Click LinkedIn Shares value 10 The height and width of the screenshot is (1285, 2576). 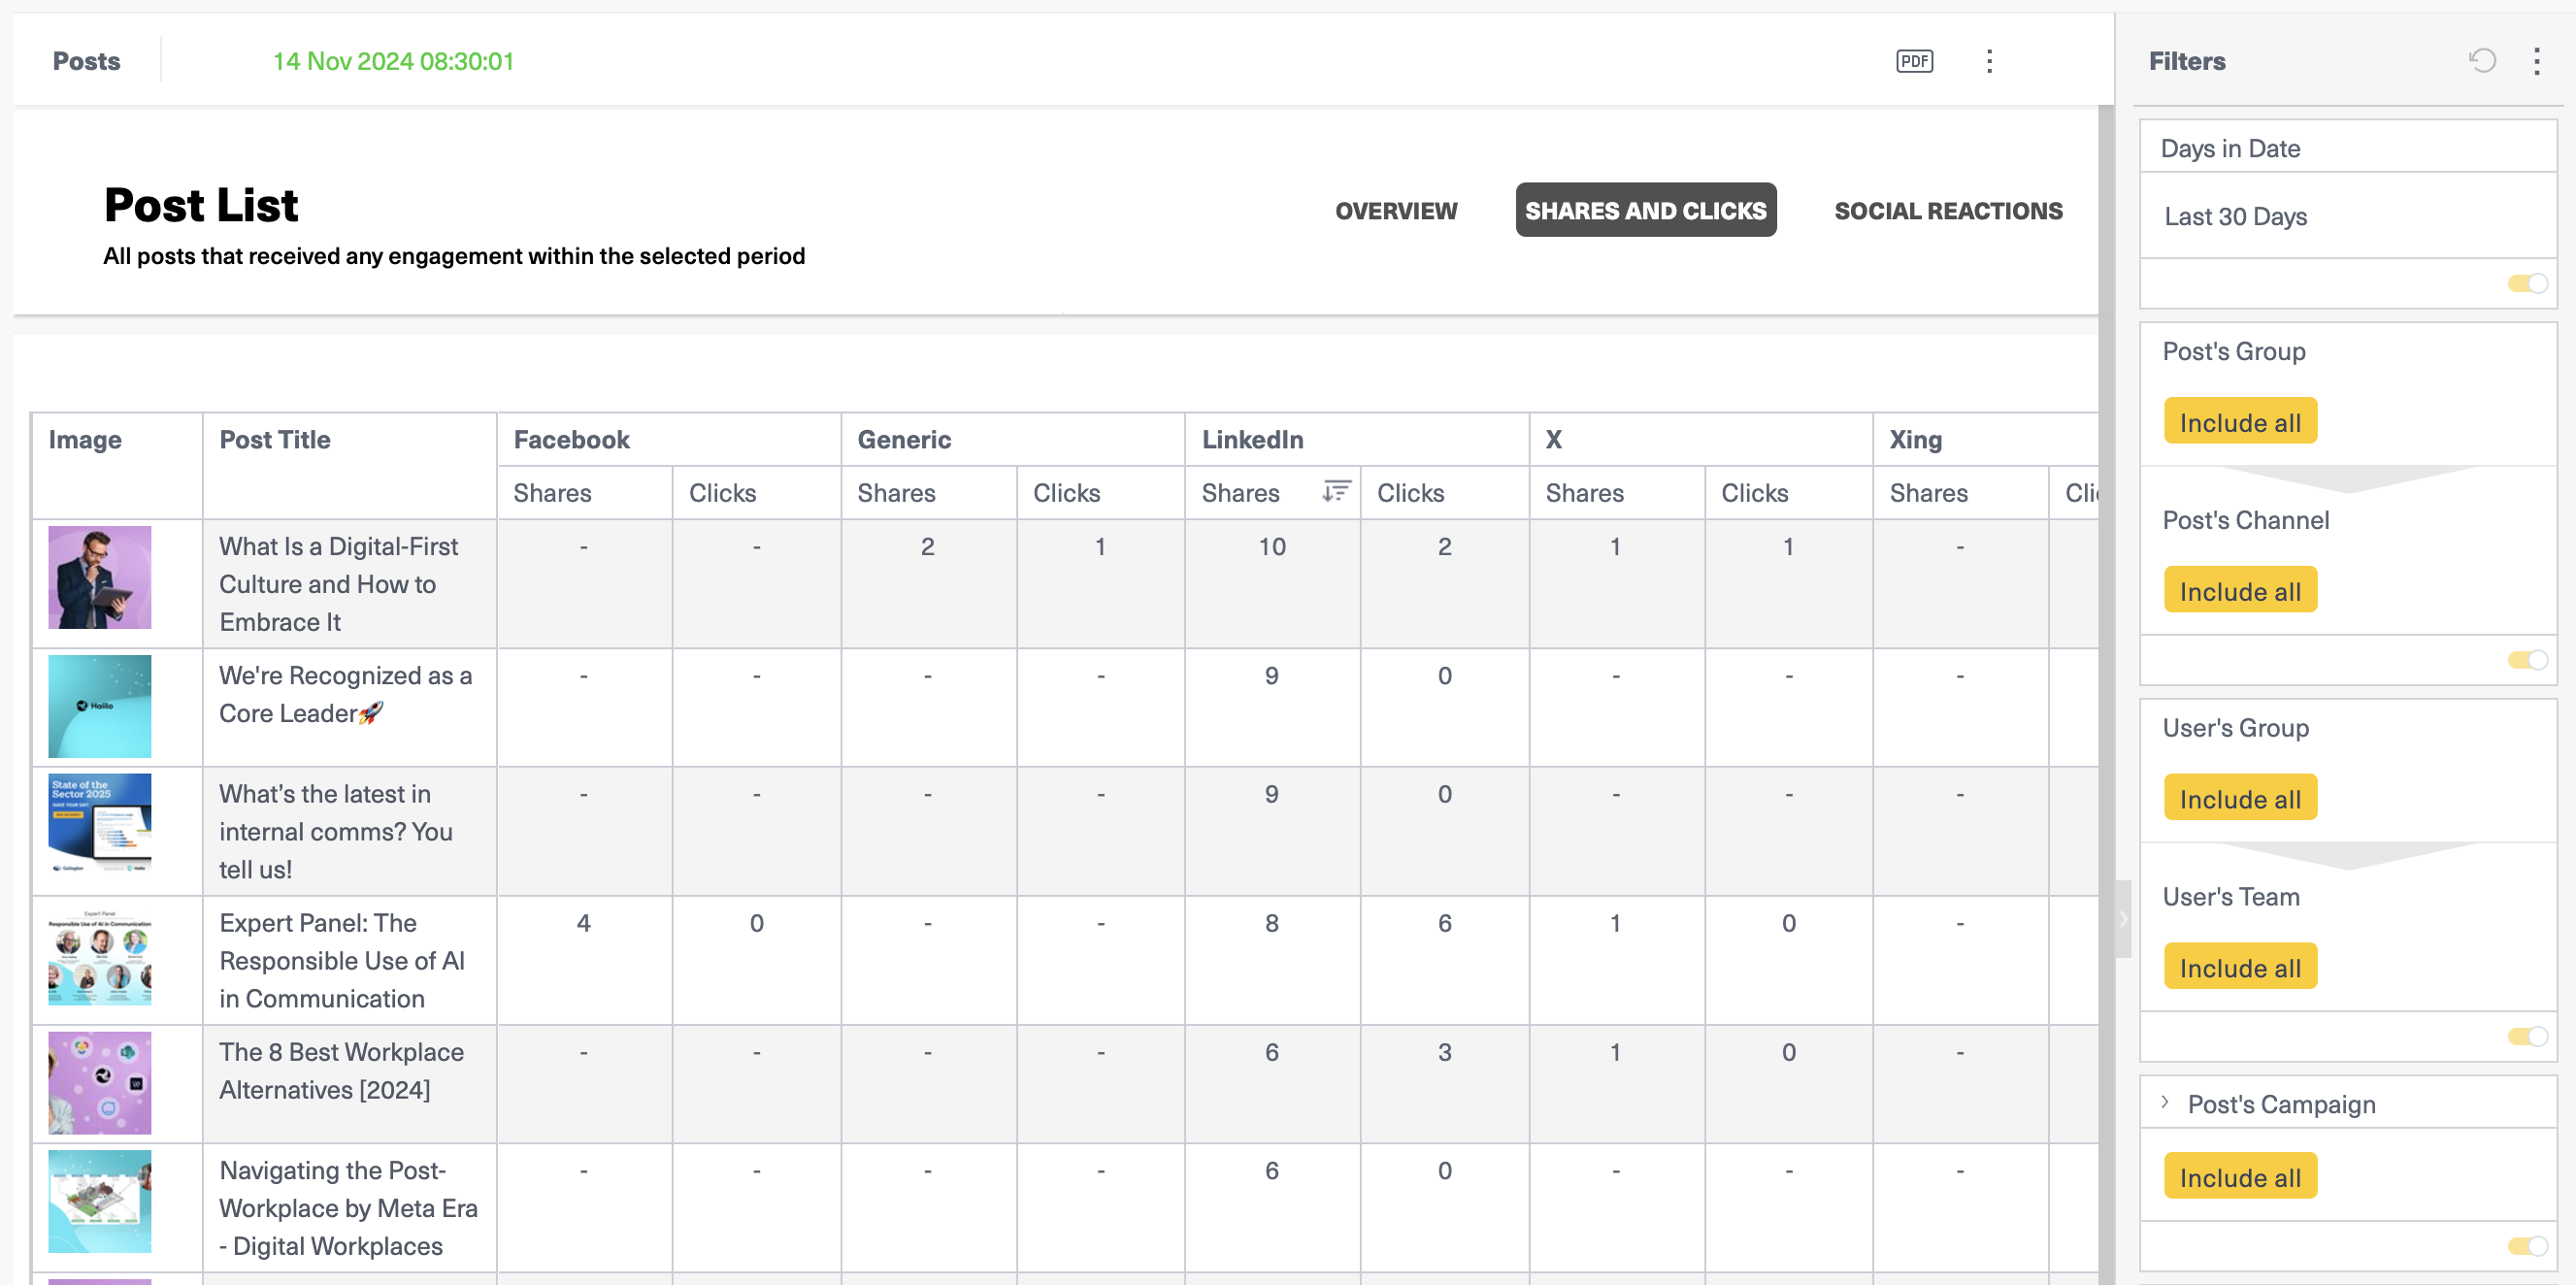(x=1271, y=546)
